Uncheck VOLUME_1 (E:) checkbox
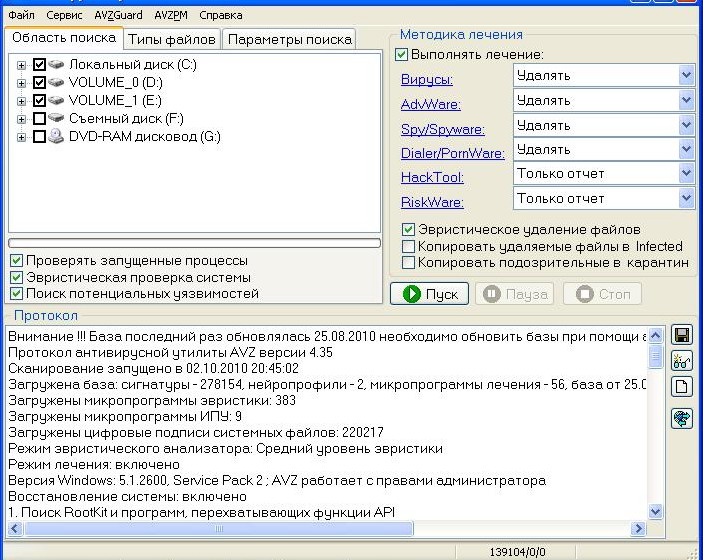The width and height of the screenshot is (703, 560). 39,100
